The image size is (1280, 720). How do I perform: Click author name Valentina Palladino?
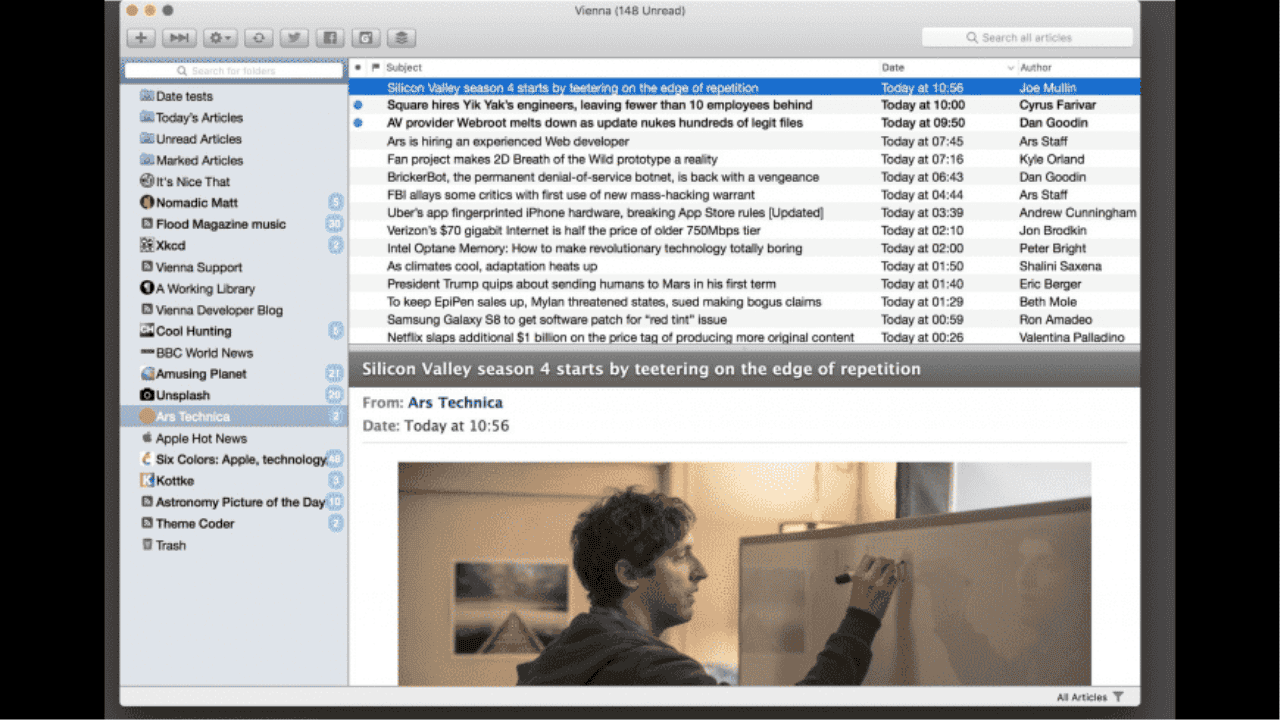1072,338
